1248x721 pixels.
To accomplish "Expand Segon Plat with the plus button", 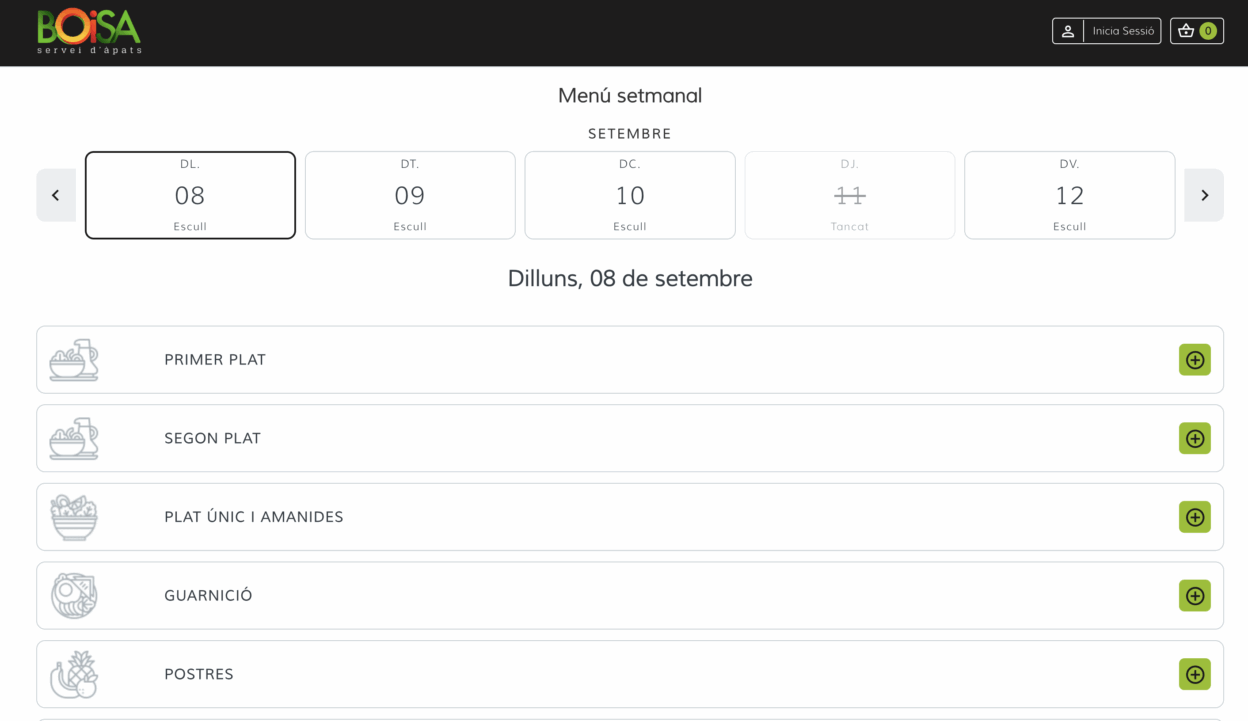I will tap(1195, 438).
